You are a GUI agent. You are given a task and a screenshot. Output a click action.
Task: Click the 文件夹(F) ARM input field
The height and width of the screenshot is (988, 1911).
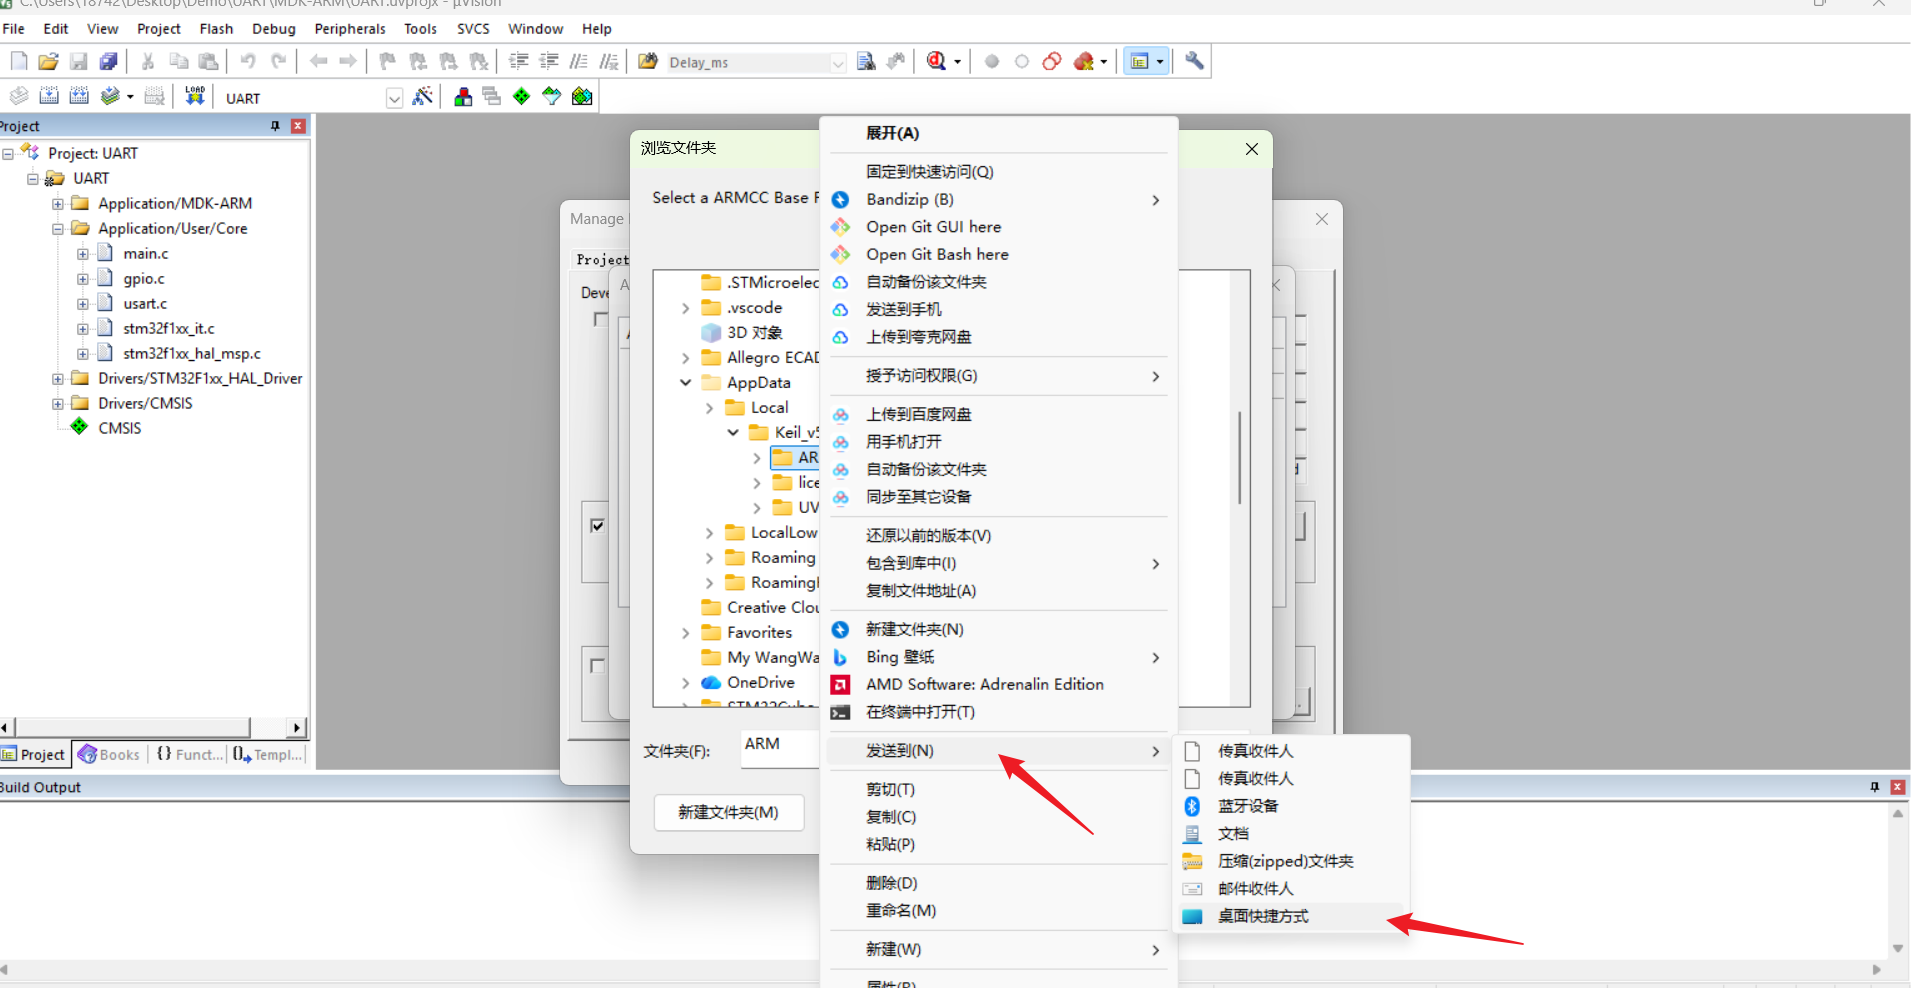point(780,748)
